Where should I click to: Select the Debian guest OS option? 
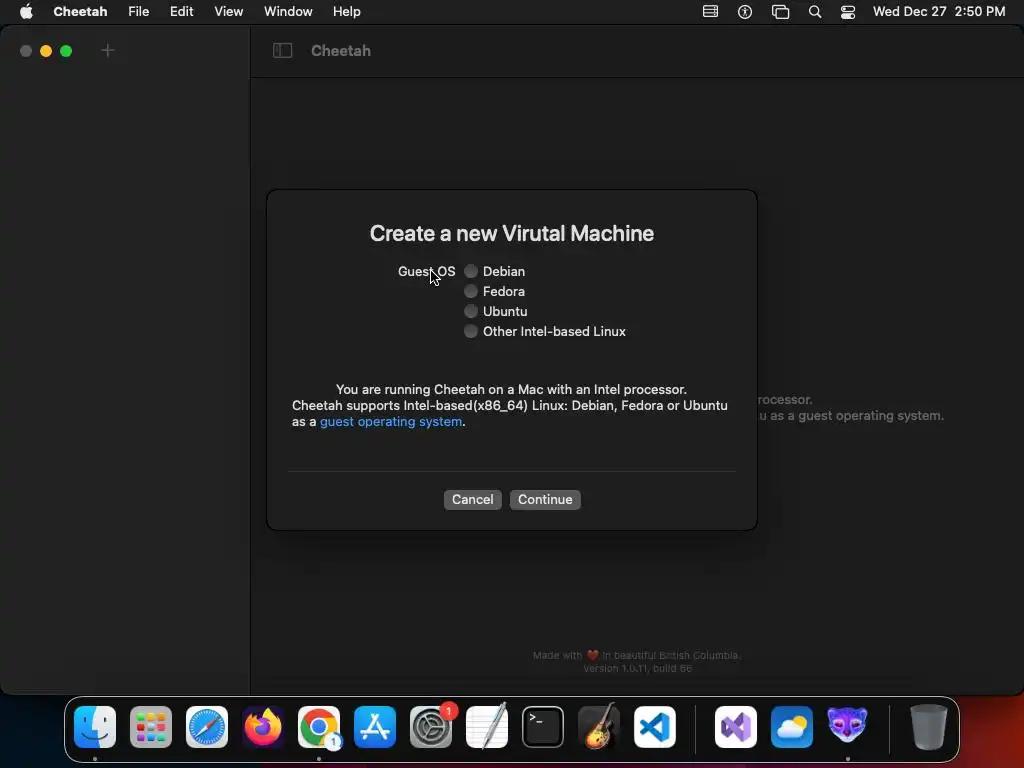pyautogui.click(x=471, y=271)
